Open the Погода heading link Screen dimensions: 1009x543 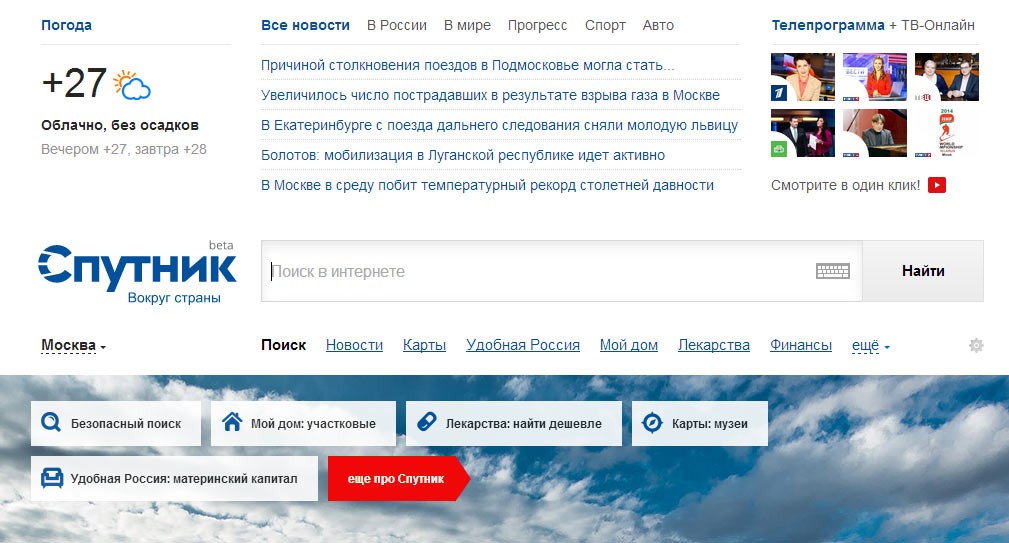(66, 25)
